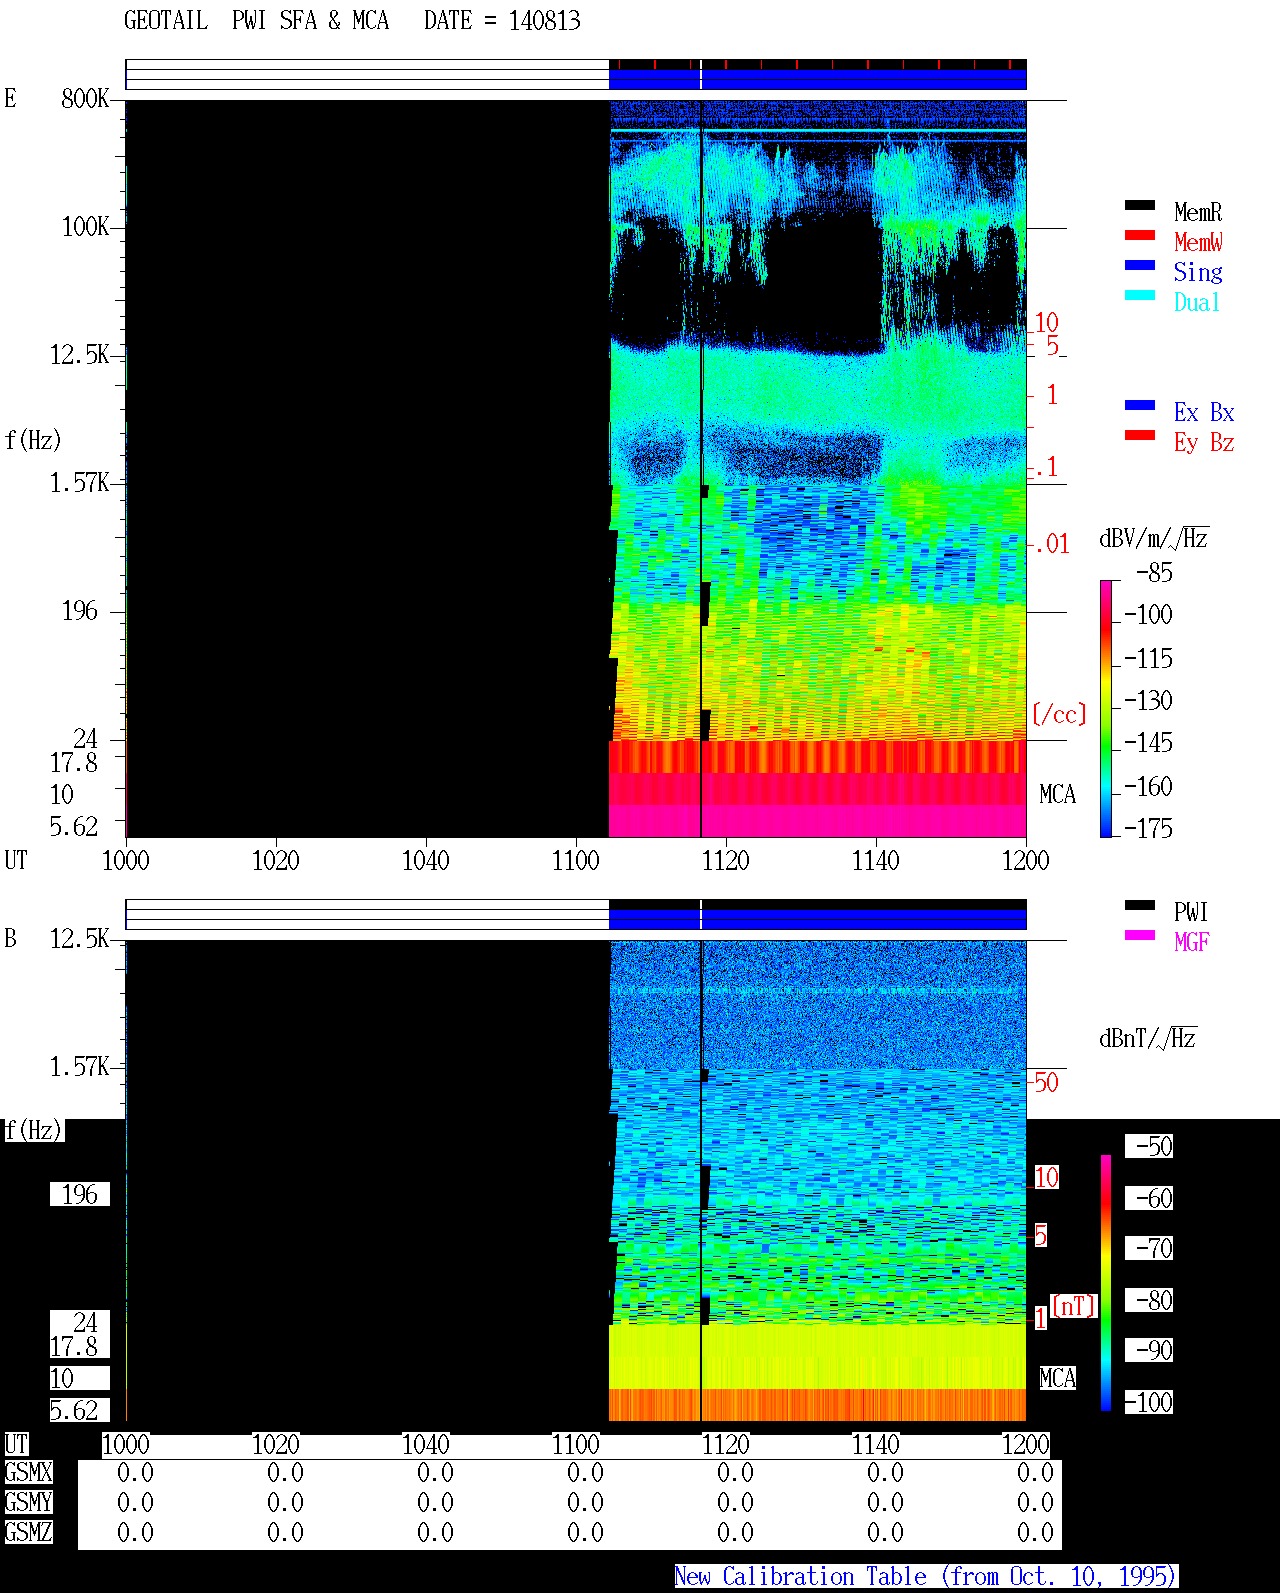Image resolution: width=1280 pixels, height=1593 pixels.
Task: Click the blue Sing legend swatch
Action: (x=1140, y=266)
